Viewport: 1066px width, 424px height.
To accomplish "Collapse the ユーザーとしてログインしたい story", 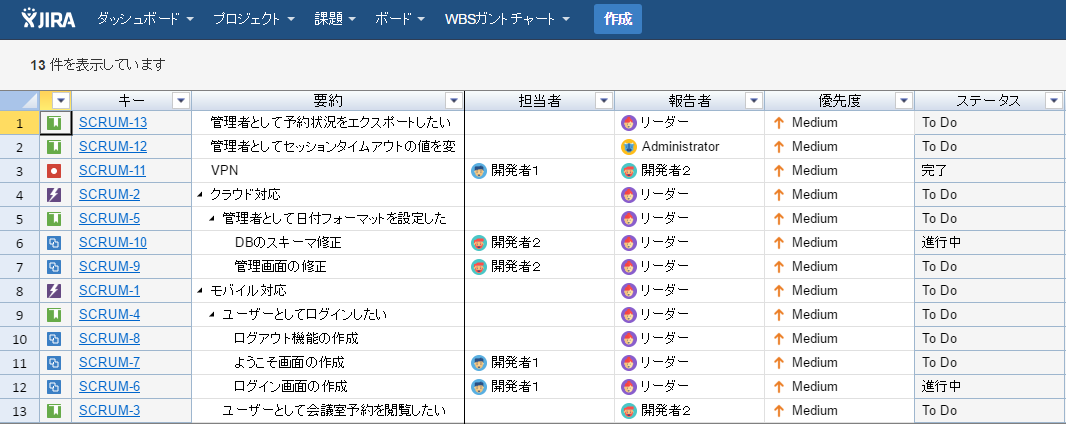I will [212, 315].
